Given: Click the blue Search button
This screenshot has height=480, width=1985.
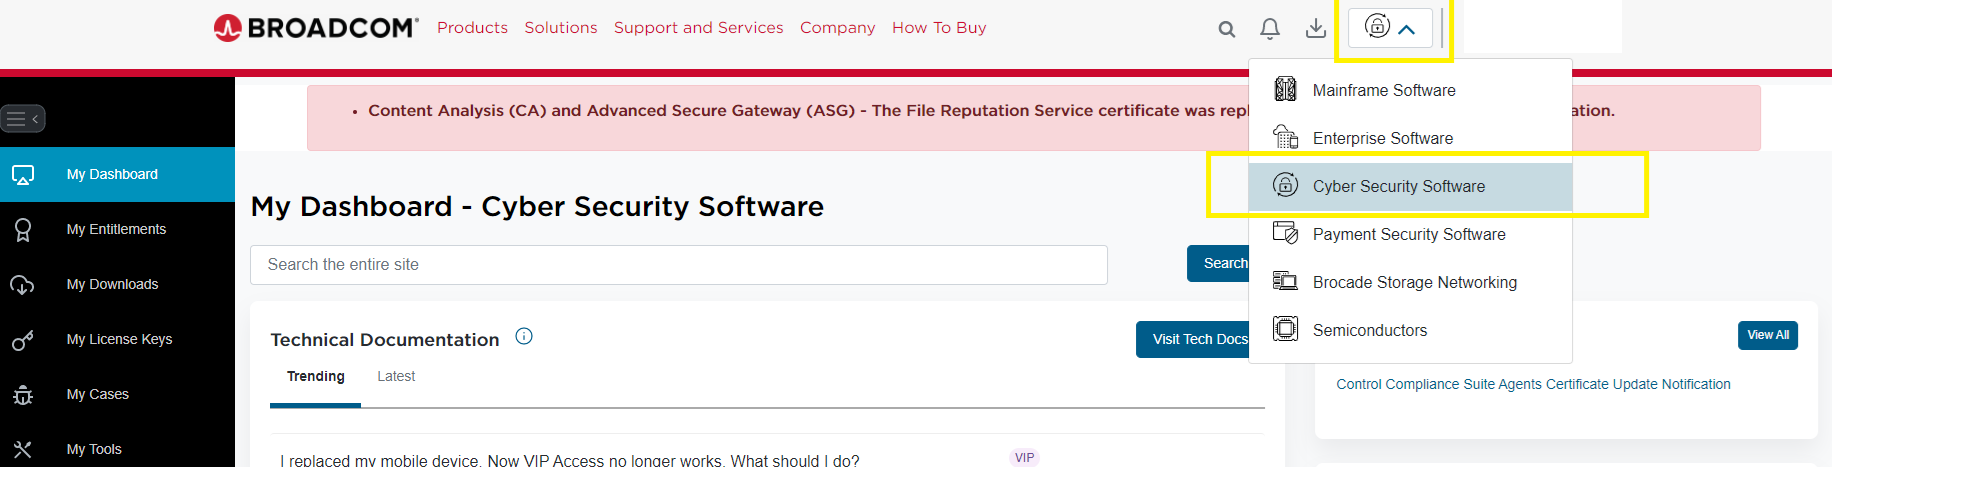Looking at the screenshot, I should 1219,264.
